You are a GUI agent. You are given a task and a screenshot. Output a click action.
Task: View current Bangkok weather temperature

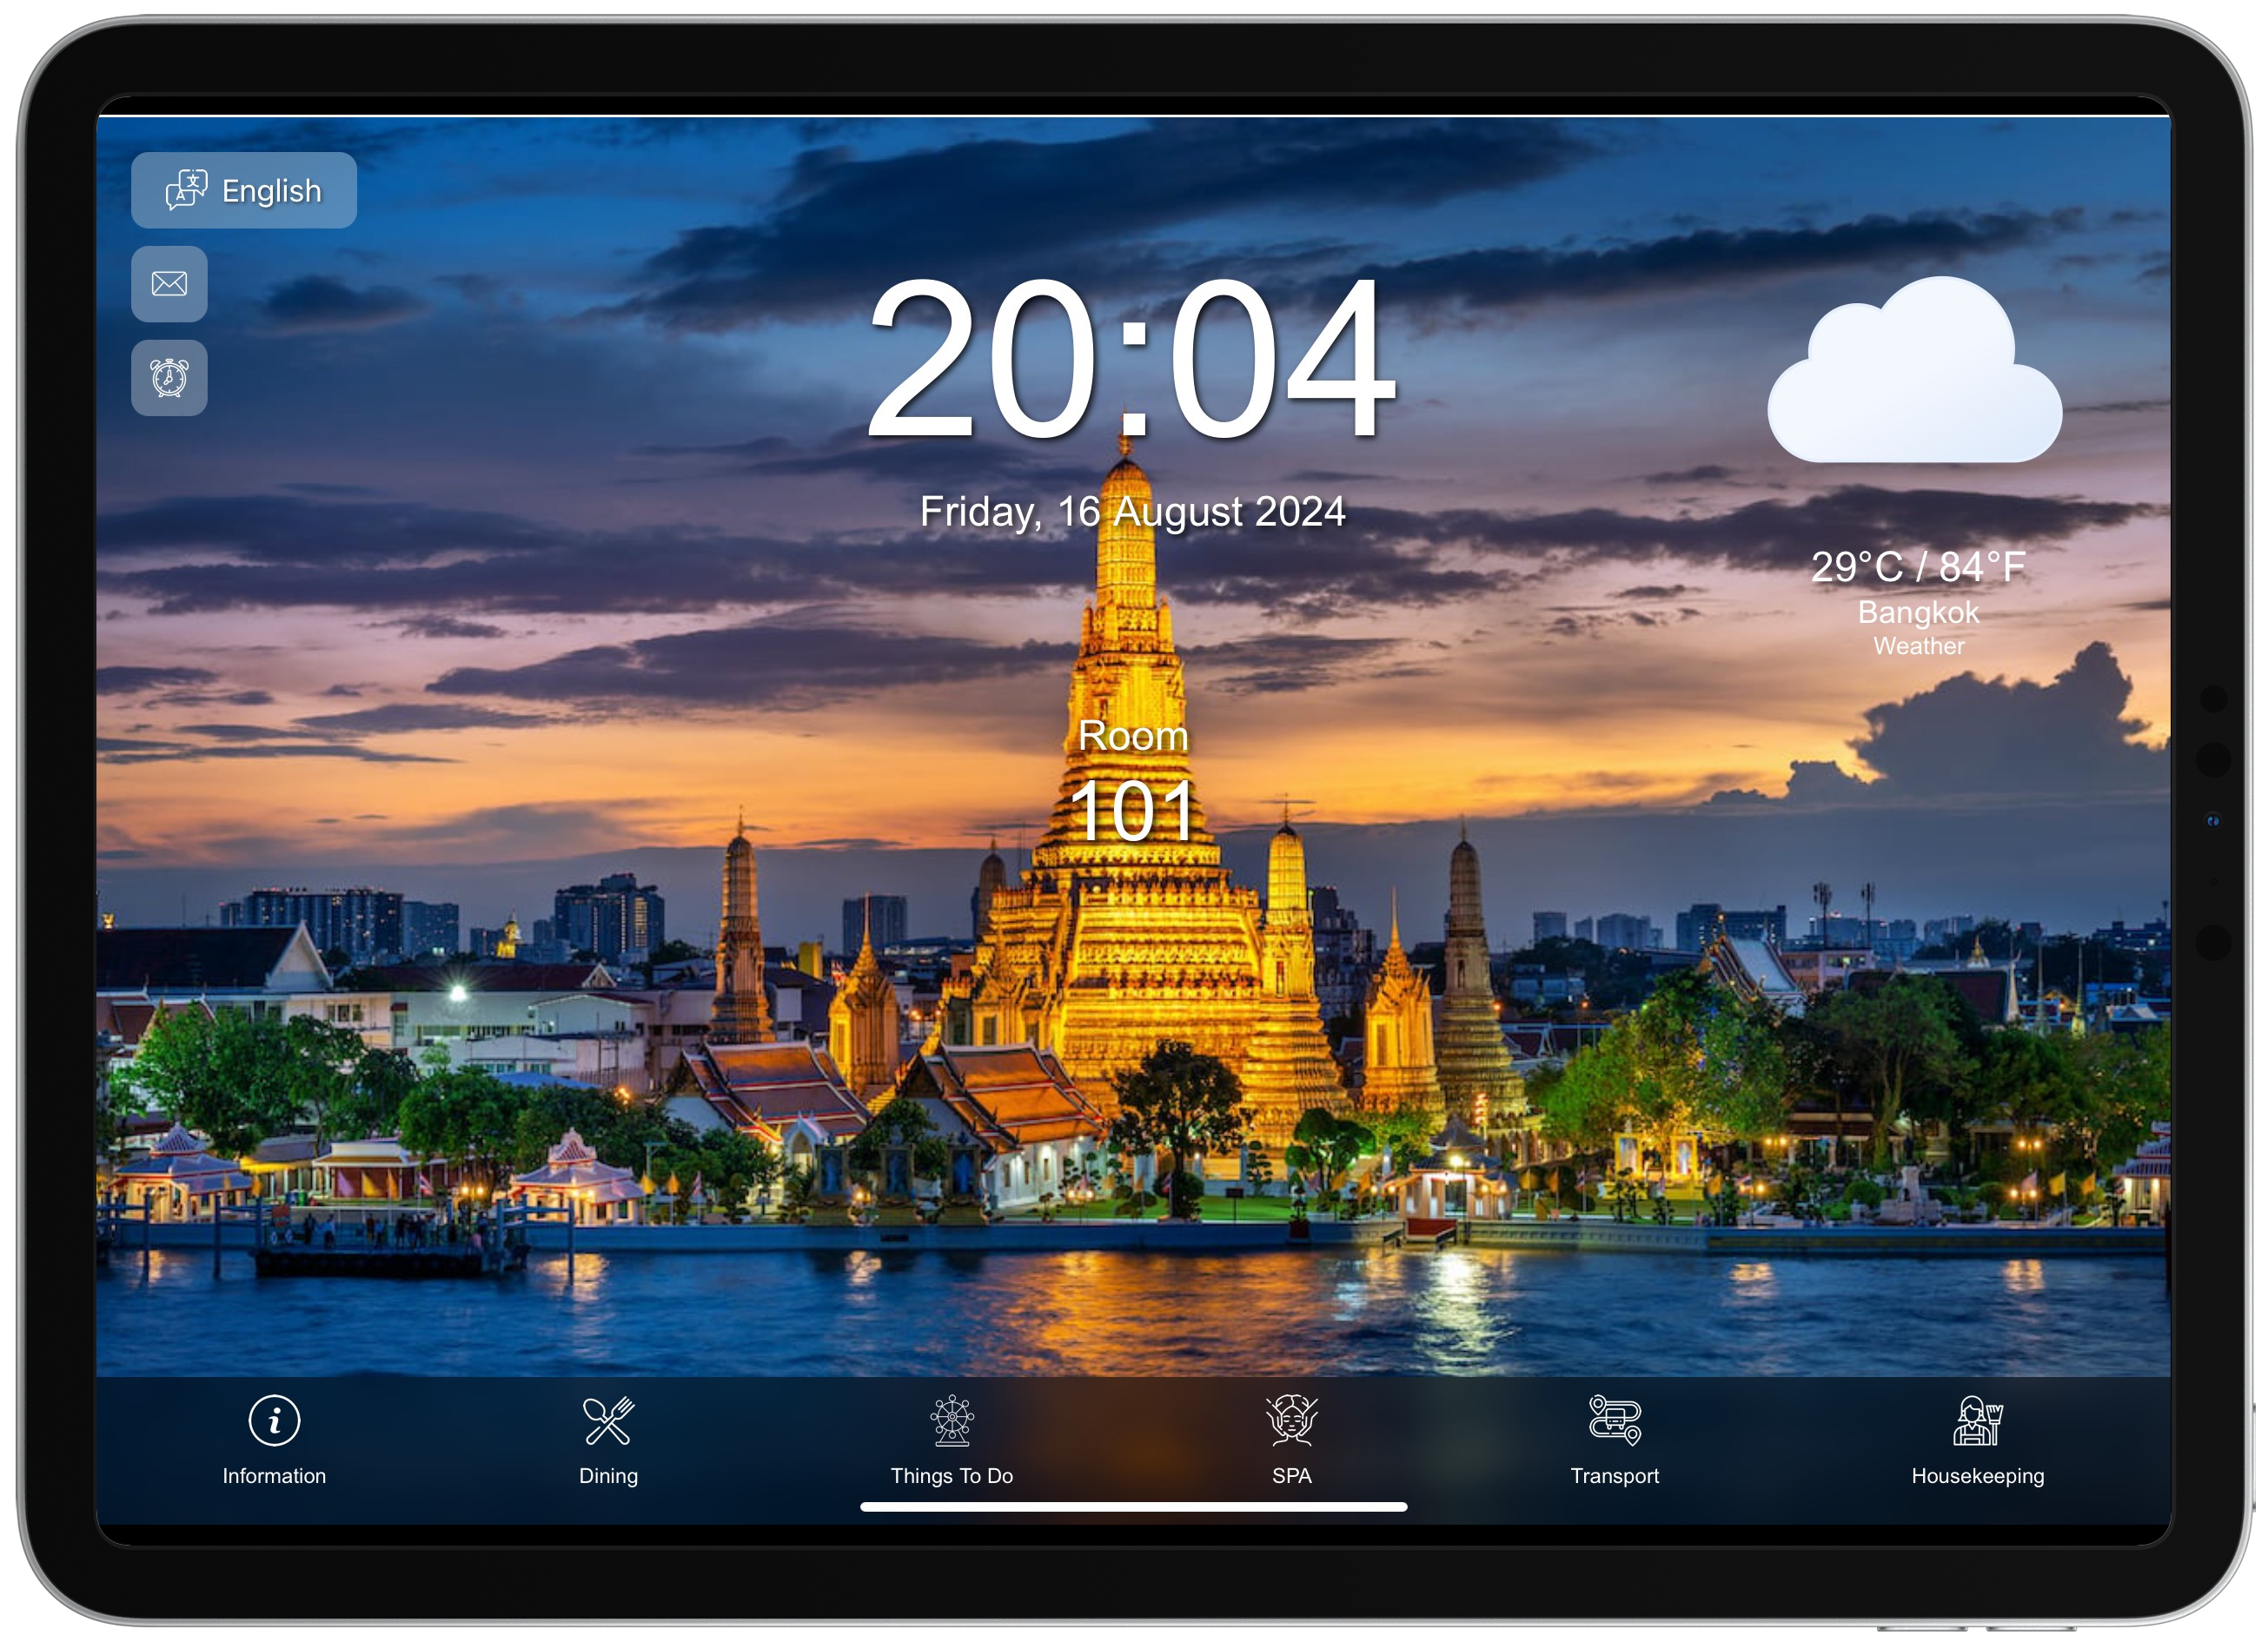(x=1925, y=566)
